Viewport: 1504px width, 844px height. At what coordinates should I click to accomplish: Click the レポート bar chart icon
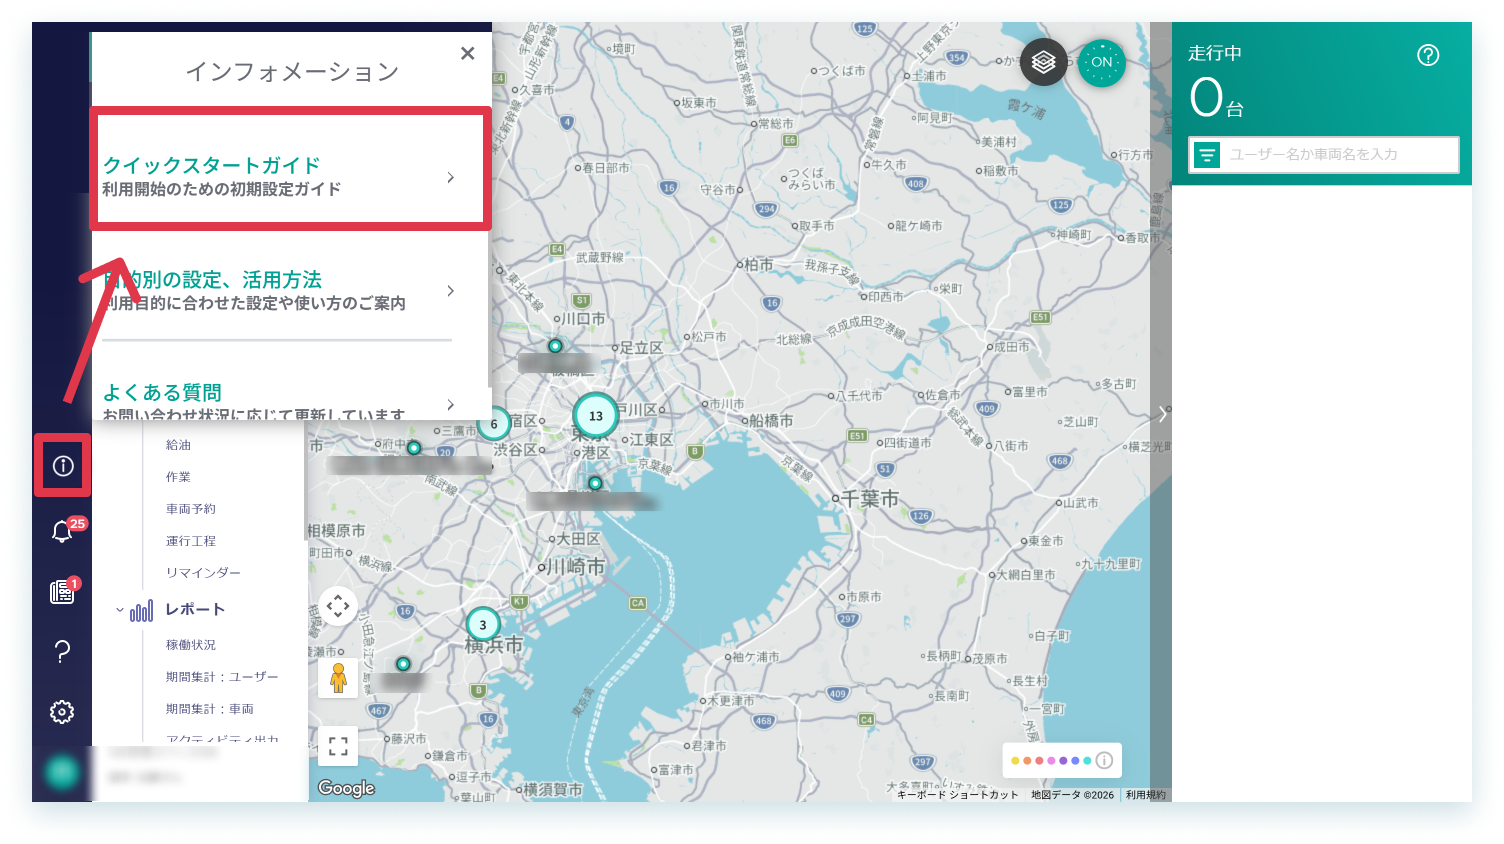tap(142, 610)
